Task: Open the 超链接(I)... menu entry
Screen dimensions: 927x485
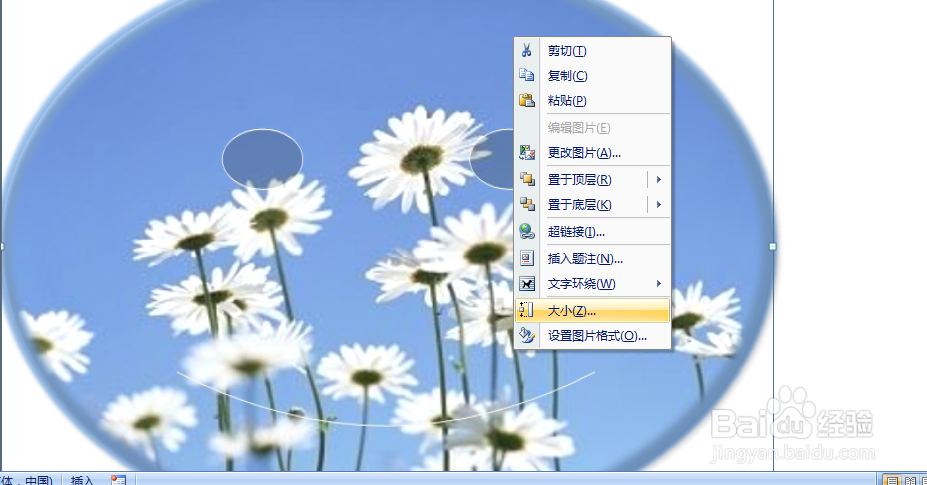Action: click(592, 232)
